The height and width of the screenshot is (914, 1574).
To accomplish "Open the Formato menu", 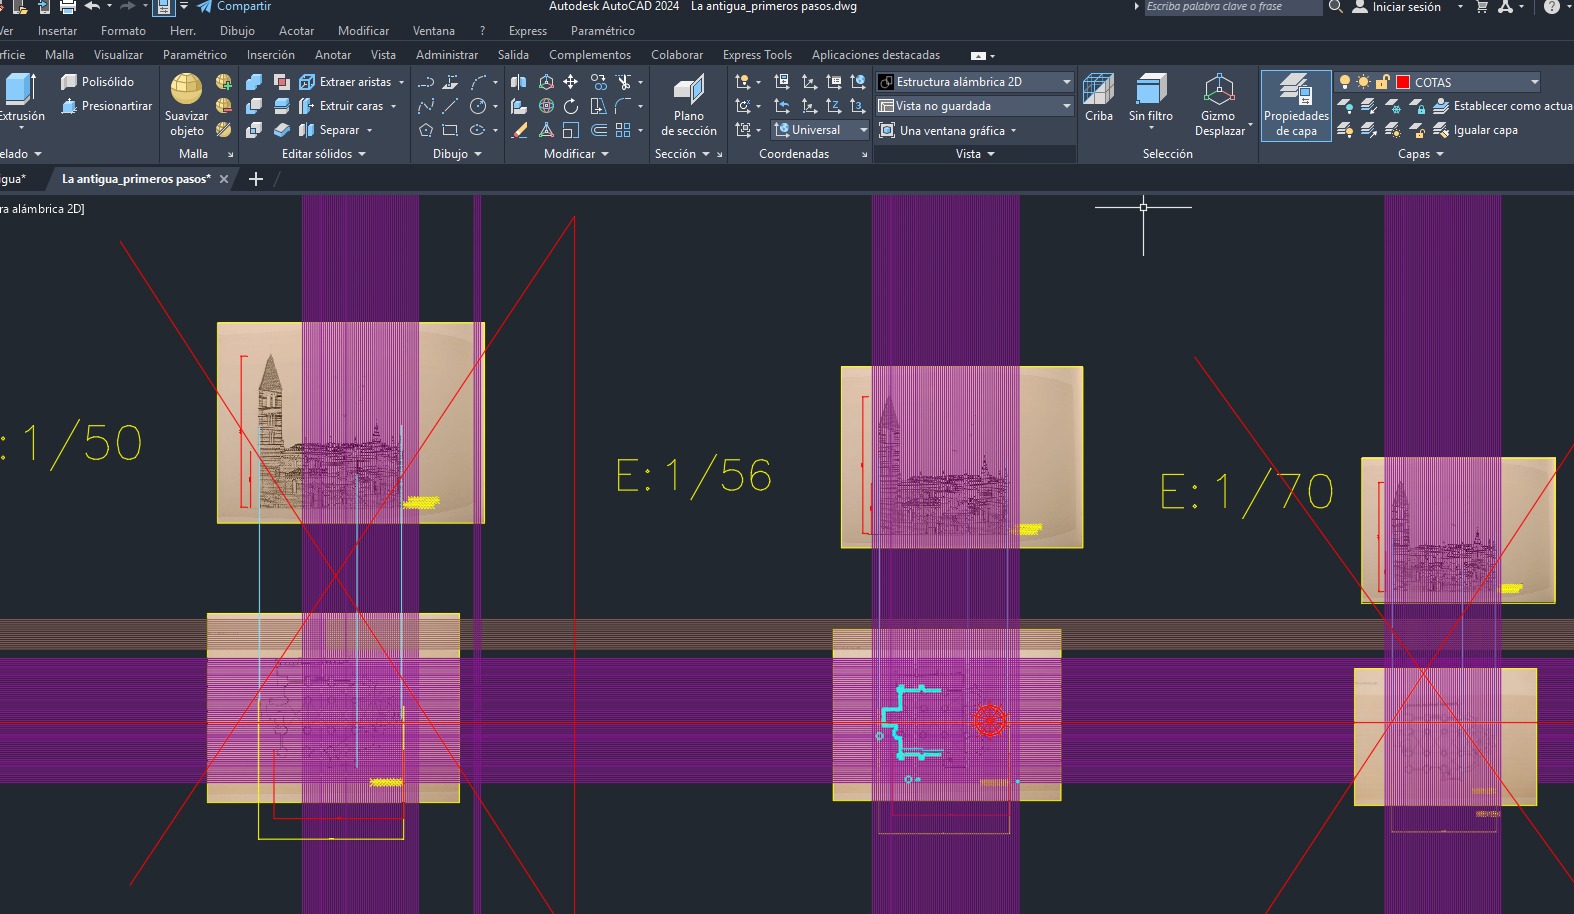I will click(123, 31).
